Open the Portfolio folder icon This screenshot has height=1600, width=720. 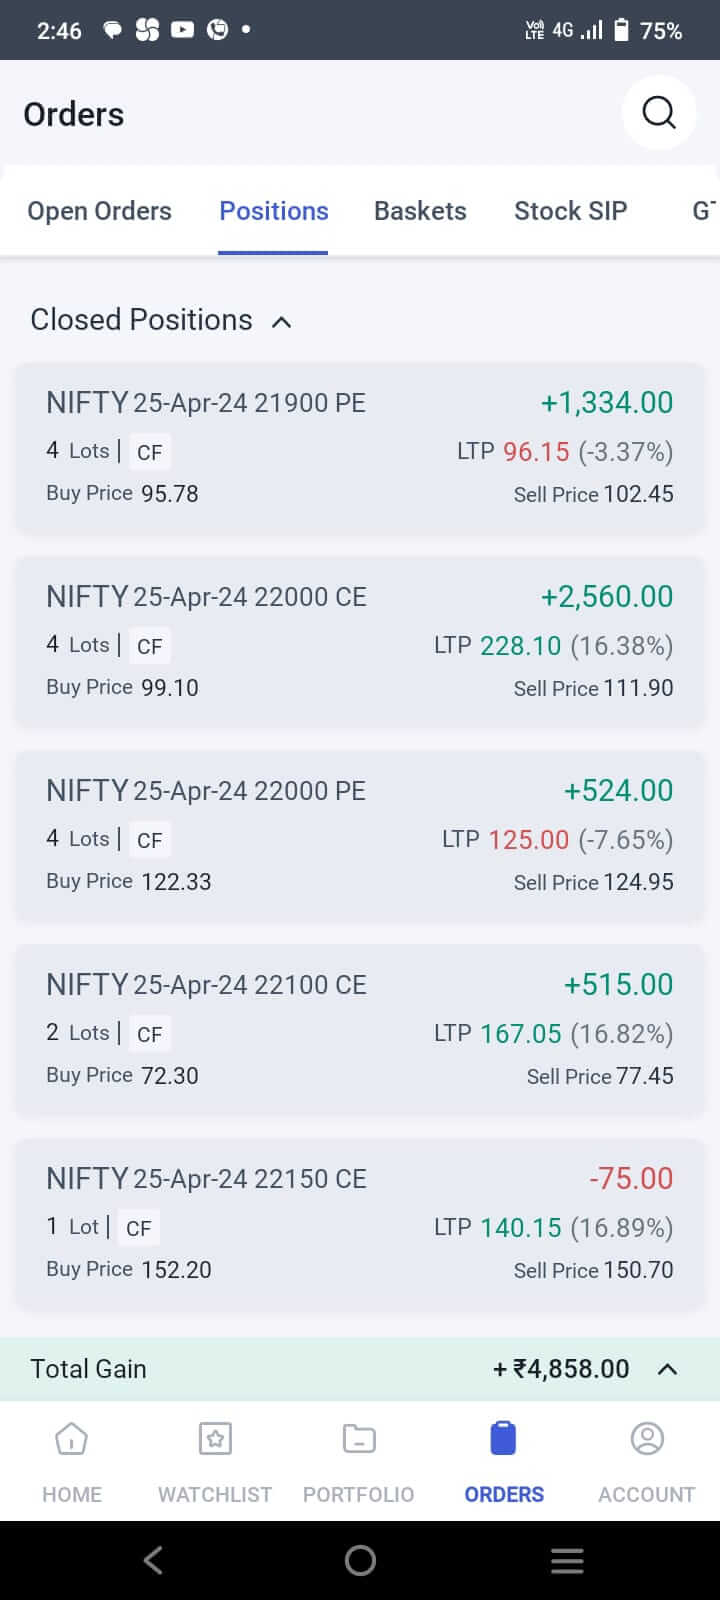tap(359, 1440)
